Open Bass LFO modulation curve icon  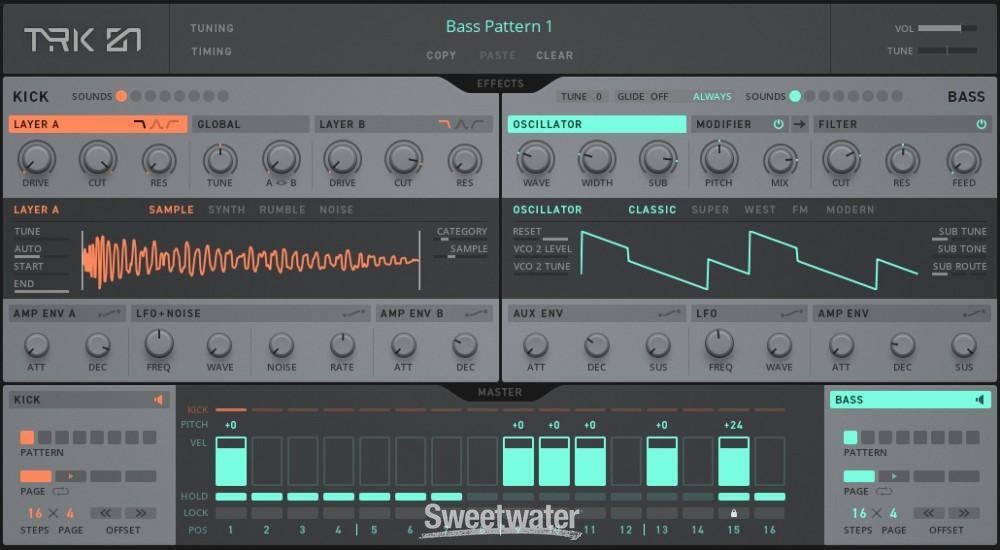point(792,313)
